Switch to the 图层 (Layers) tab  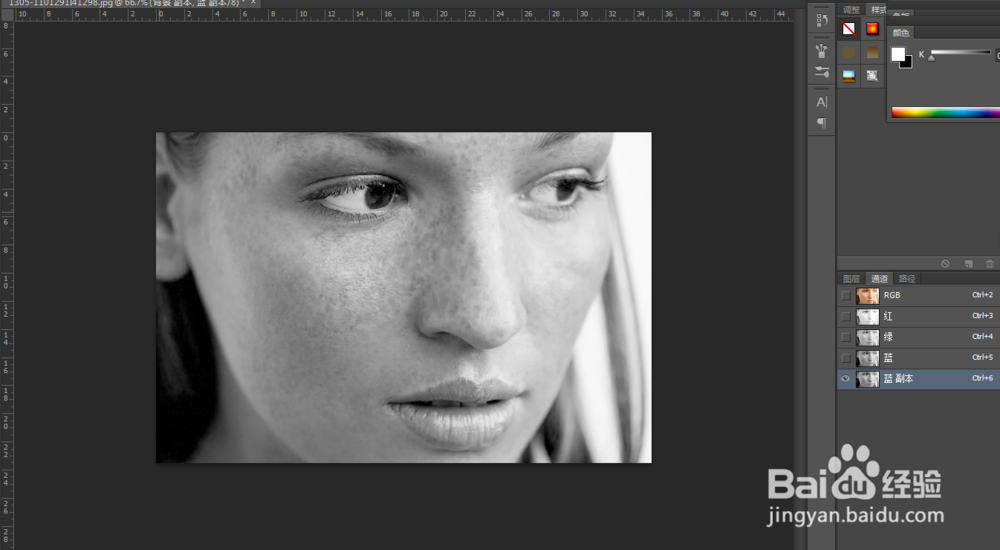tap(851, 279)
